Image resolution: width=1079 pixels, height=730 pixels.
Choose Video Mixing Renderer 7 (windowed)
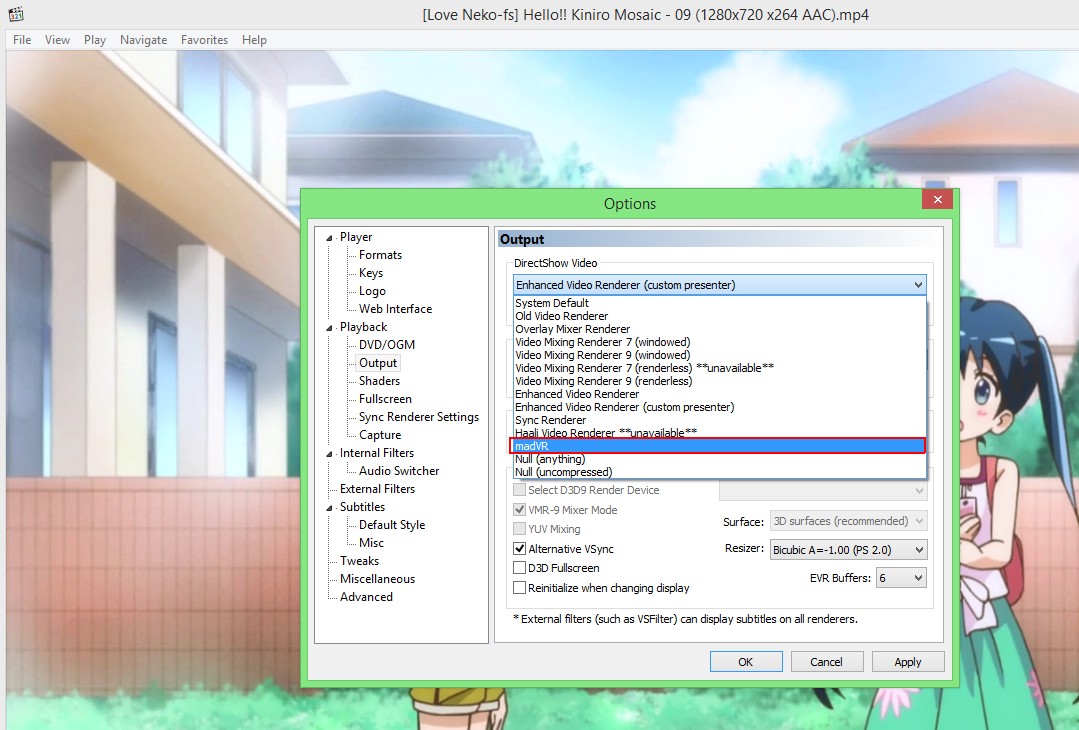[x=719, y=342]
